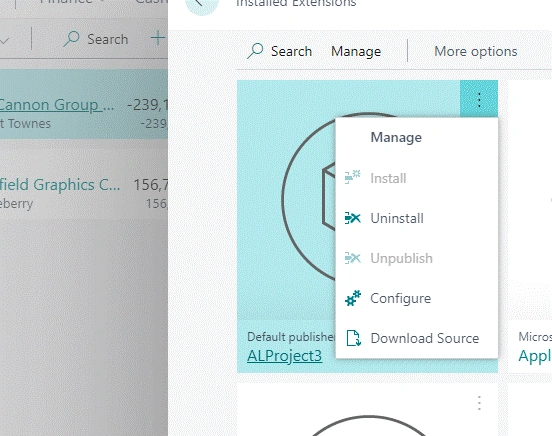The image size is (552, 436).
Task: Click the 156,7 balance value
Action: pyautogui.click(x=150, y=185)
